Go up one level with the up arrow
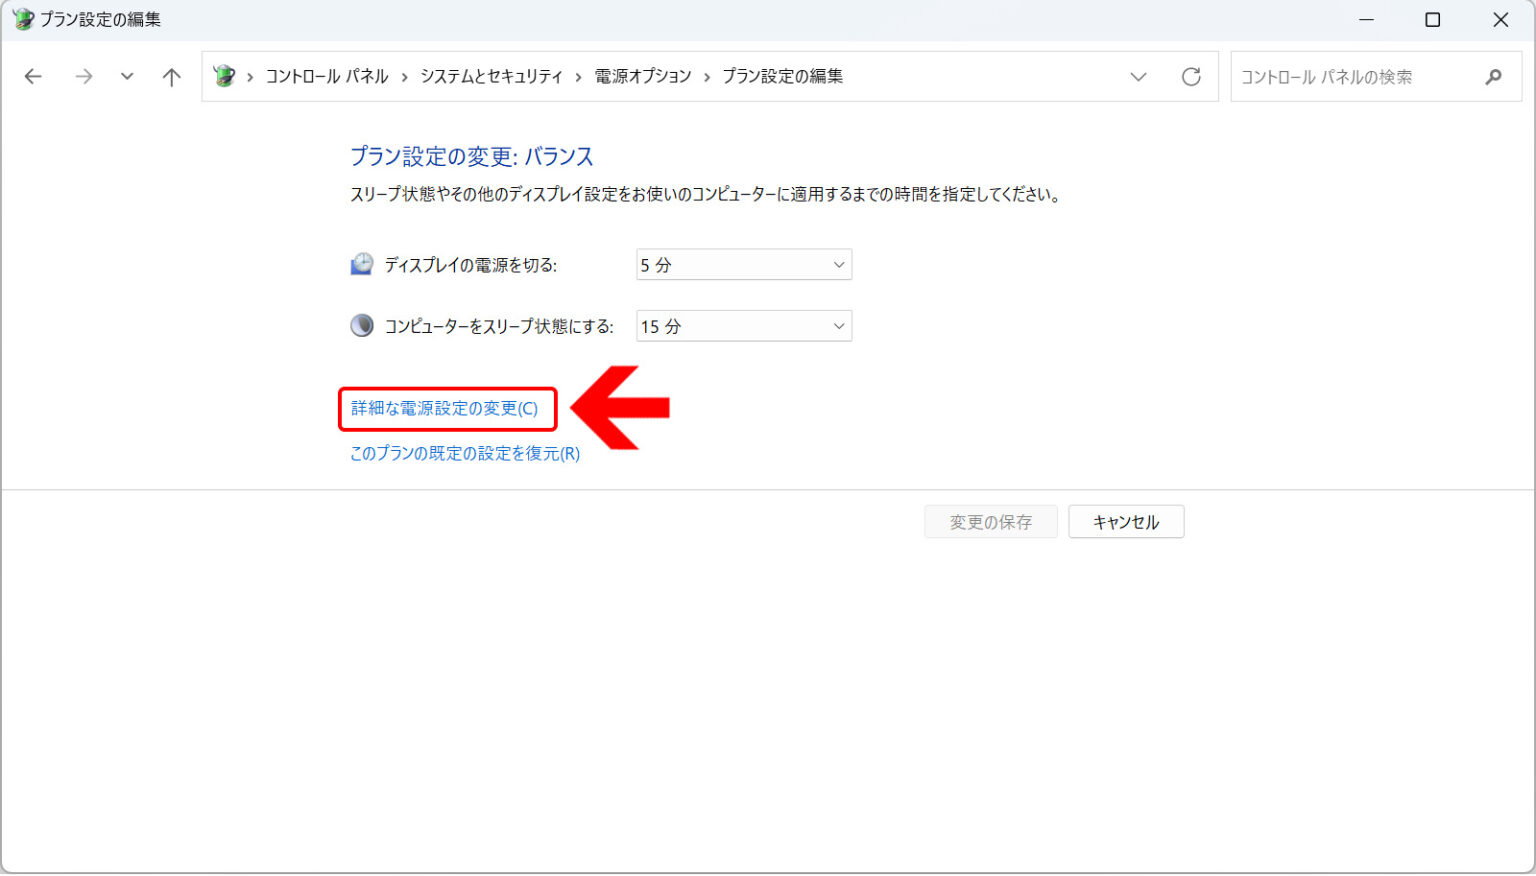This screenshot has width=1536, height=876. 172,77
